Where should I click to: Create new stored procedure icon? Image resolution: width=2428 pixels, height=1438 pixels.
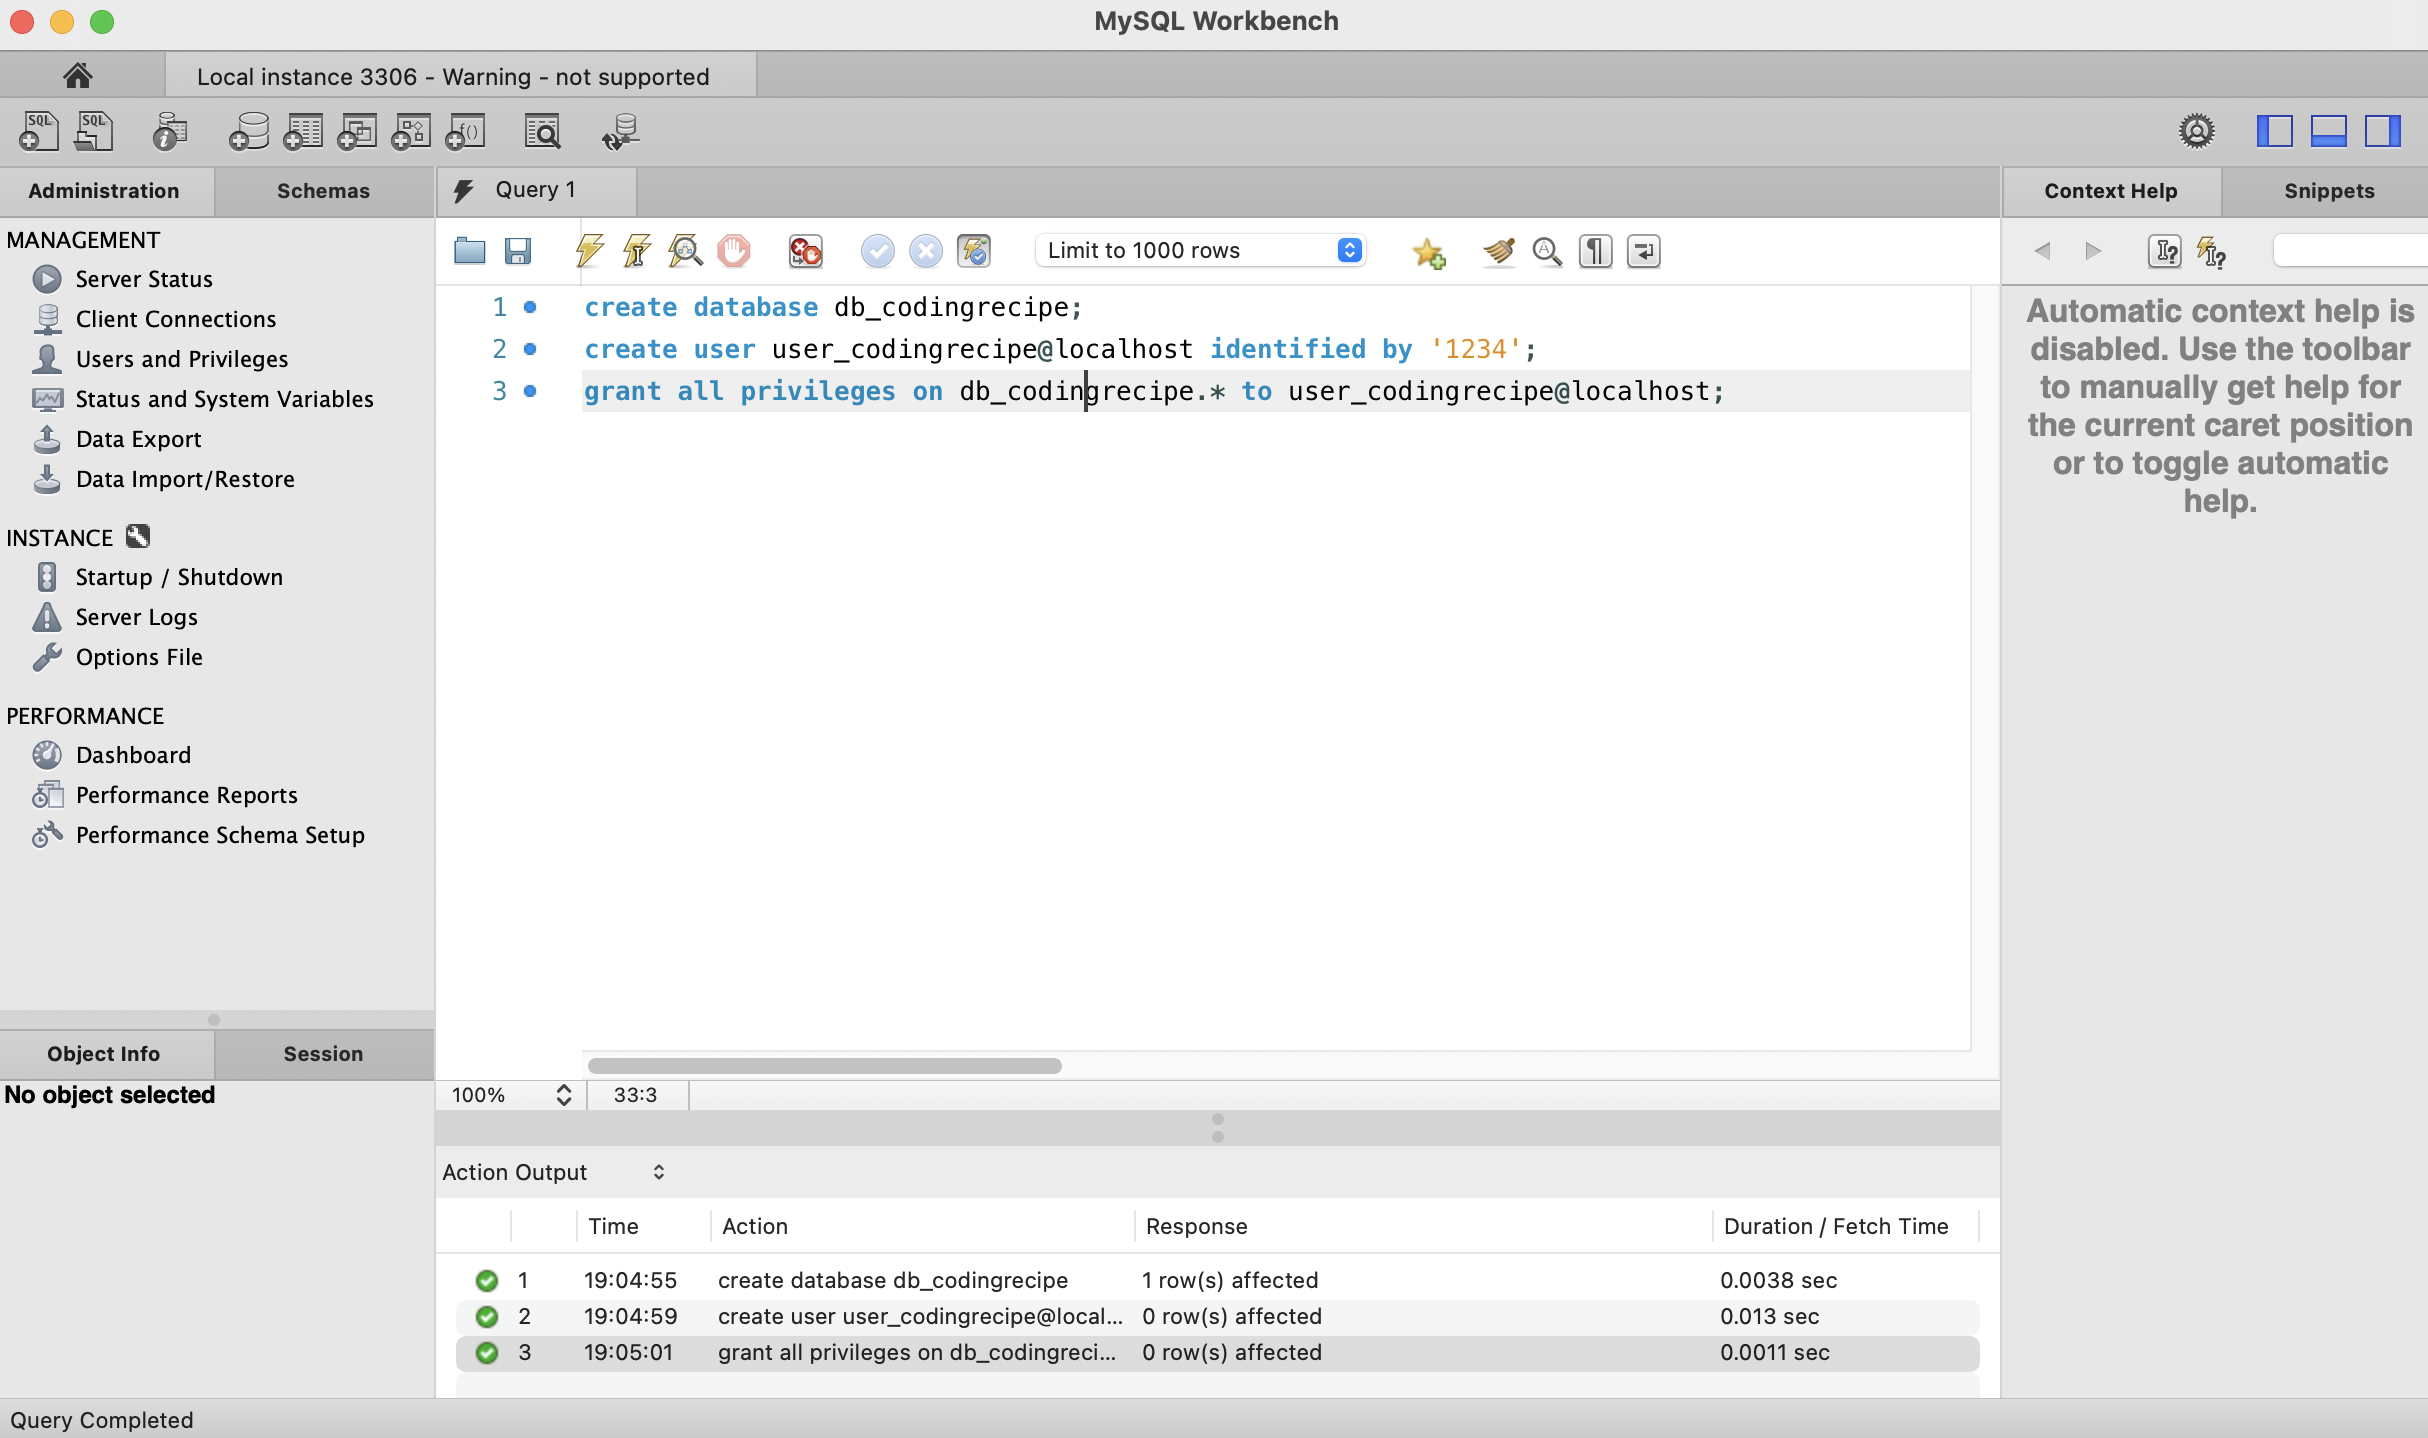(x=411, y=131)
